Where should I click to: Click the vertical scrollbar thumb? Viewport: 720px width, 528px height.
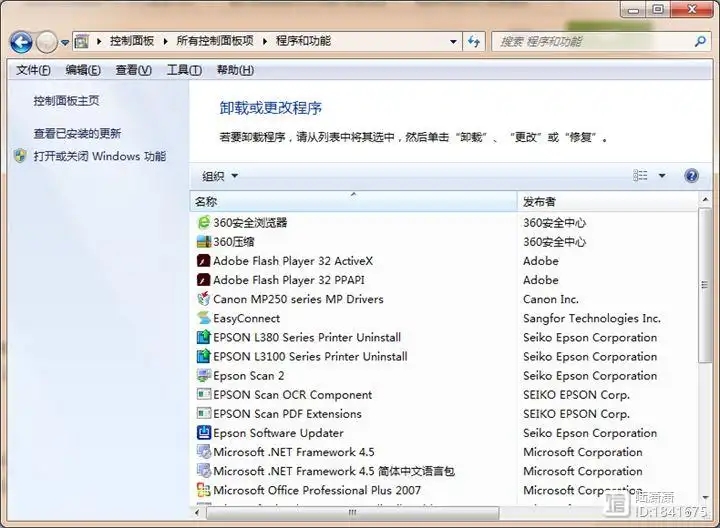tap(705, 285)
